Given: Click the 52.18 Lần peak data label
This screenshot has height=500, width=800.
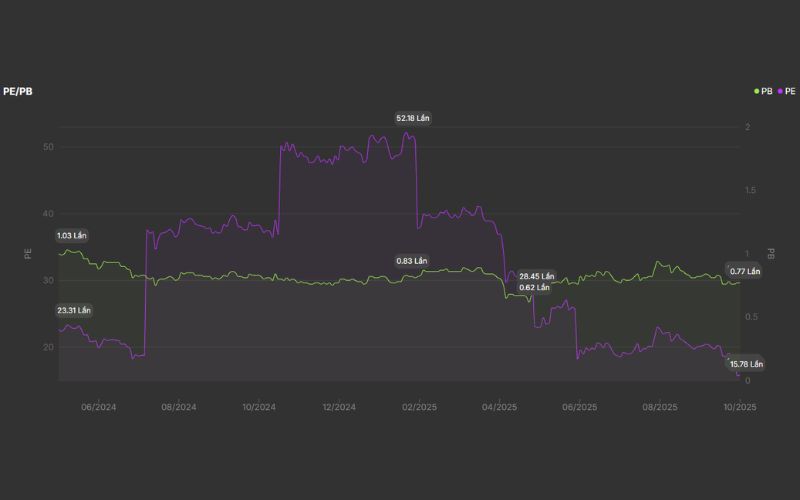Looking at the screenshot, I should pos(413,118).
